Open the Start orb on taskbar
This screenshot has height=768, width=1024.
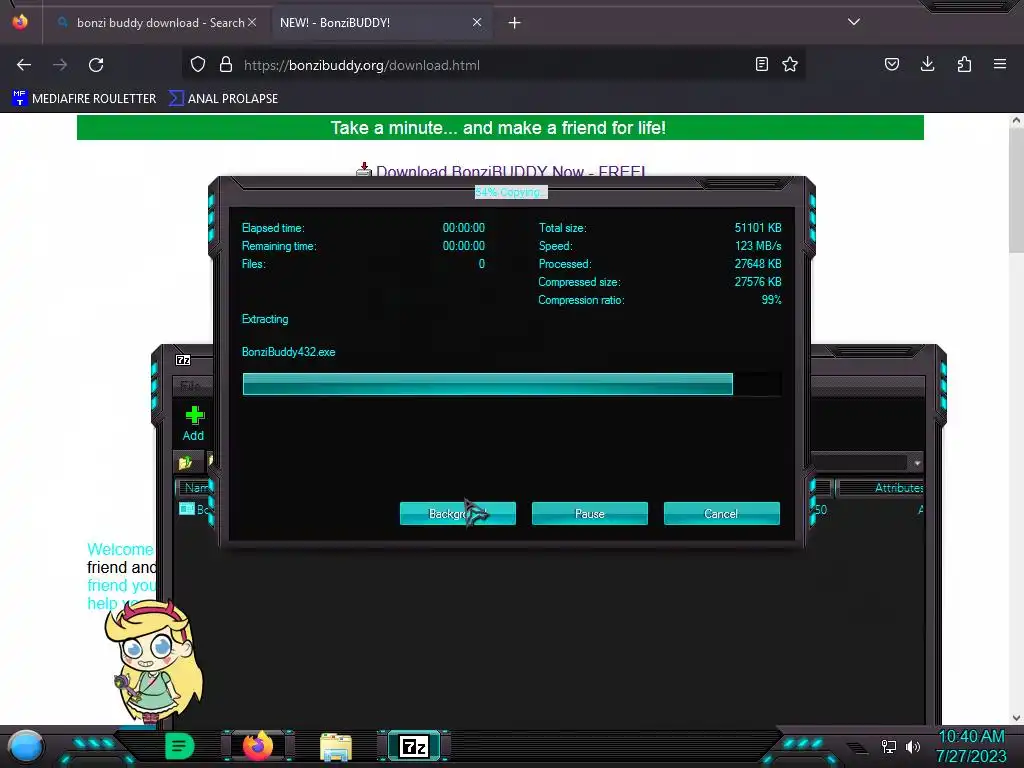(x=25, y=747)
